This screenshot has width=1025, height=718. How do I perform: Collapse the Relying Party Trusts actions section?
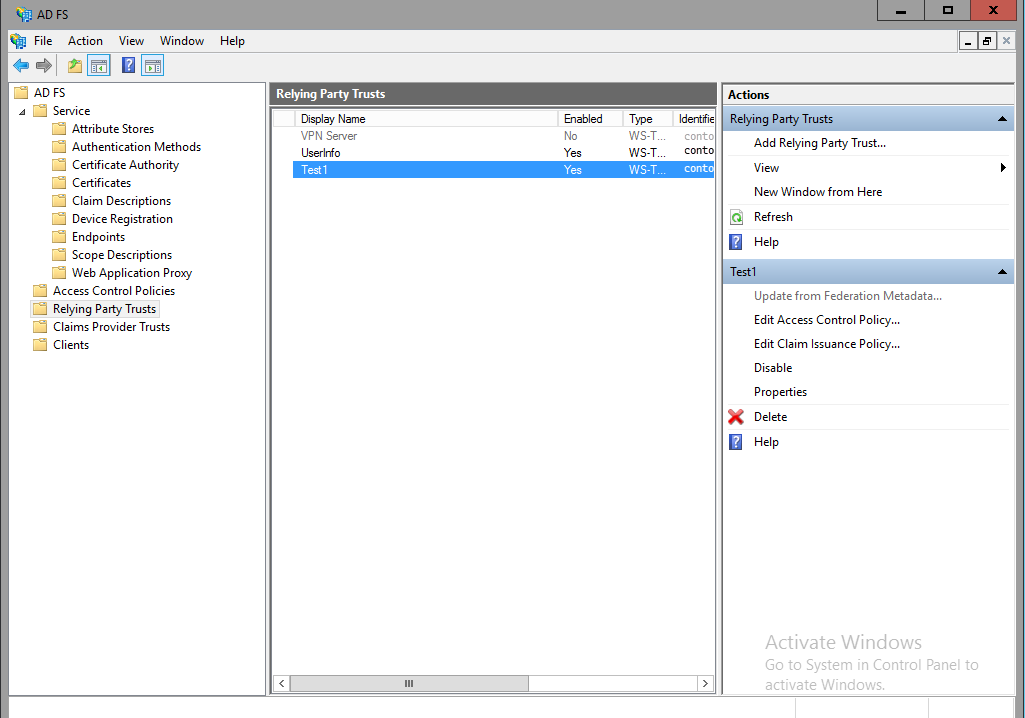(1001, 118)
